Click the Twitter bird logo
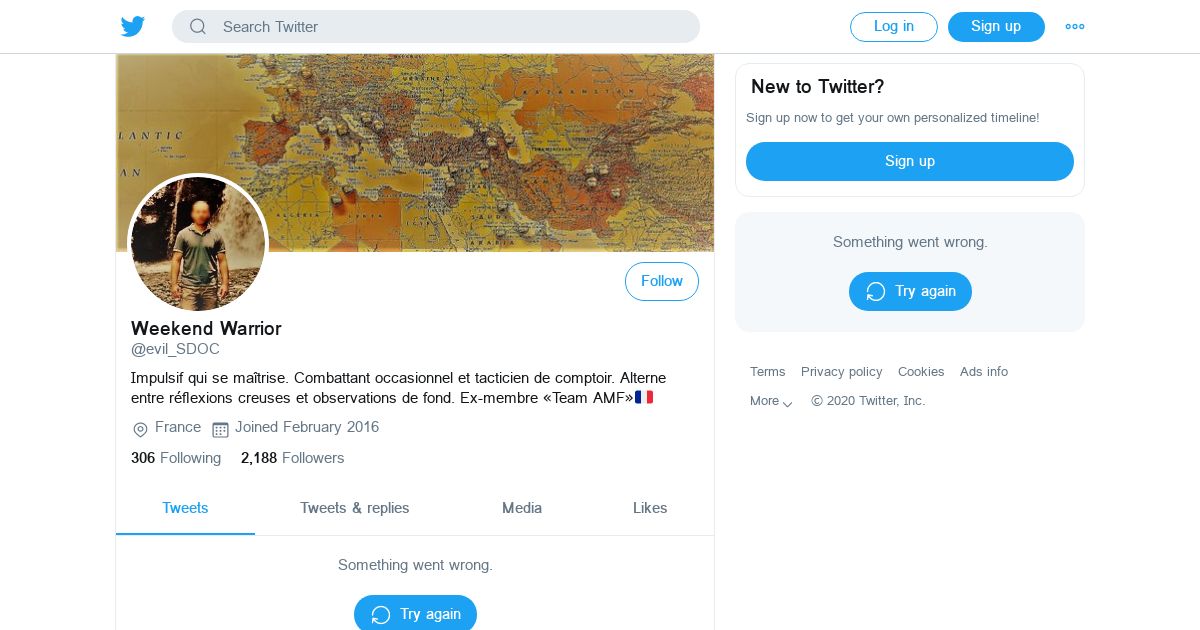Viewport: 1200px width, 630px height. (x=133, y=27)
